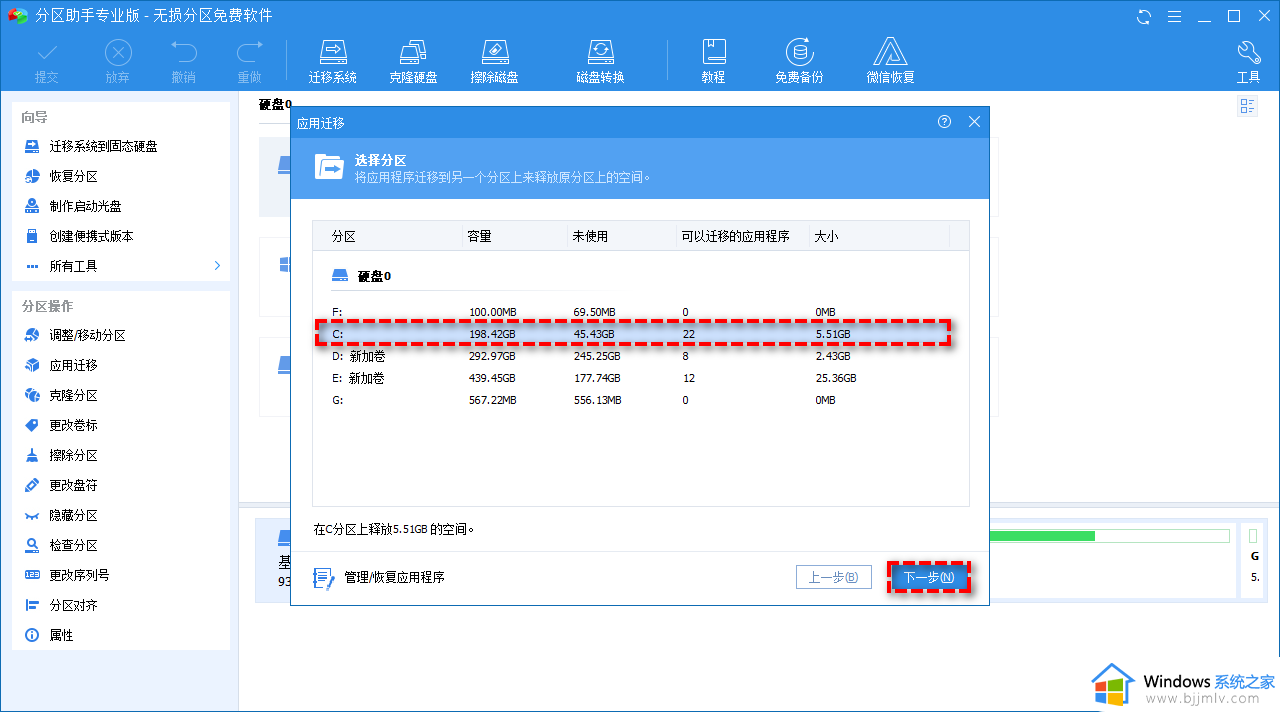This screenshot has height=712, width=1280.
Task: Click the 擦除分区 sidebar icon
Action: coord(31,456)
